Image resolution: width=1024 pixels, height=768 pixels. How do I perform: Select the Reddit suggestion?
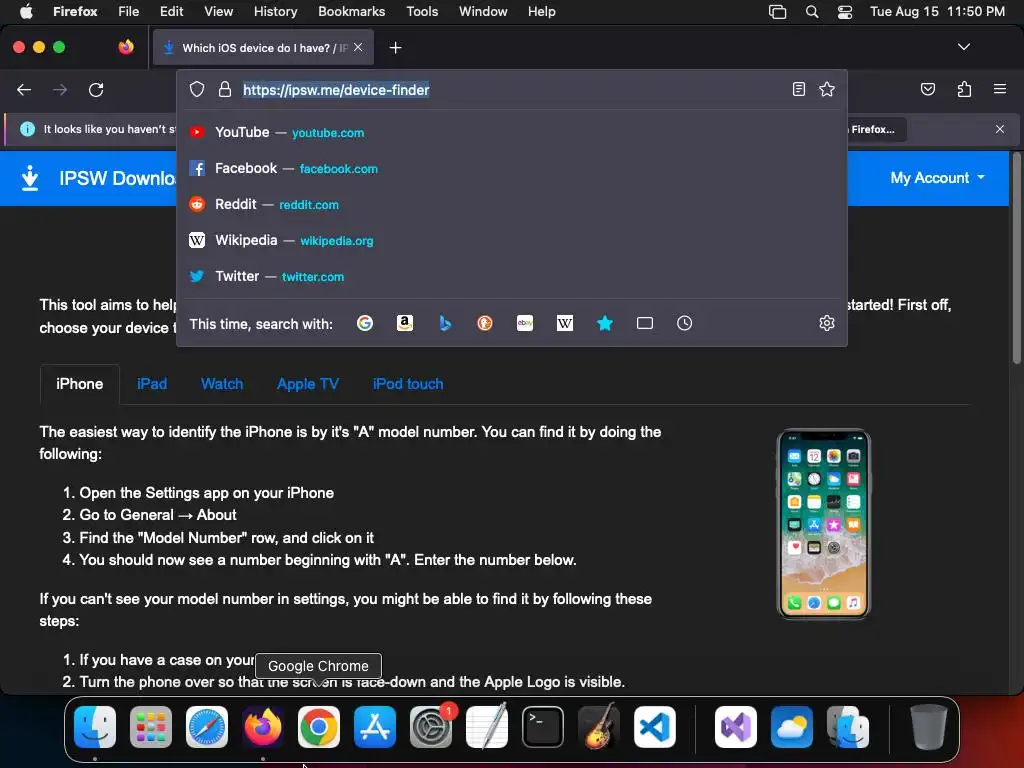pos(512,204)
